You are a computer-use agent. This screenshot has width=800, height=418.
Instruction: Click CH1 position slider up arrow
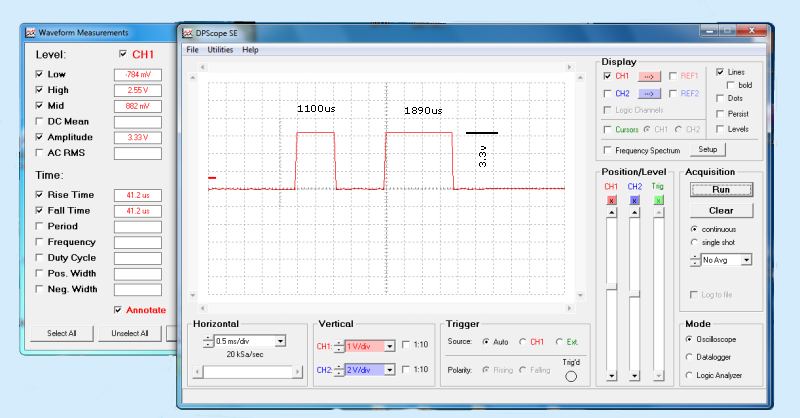point(611,212)
